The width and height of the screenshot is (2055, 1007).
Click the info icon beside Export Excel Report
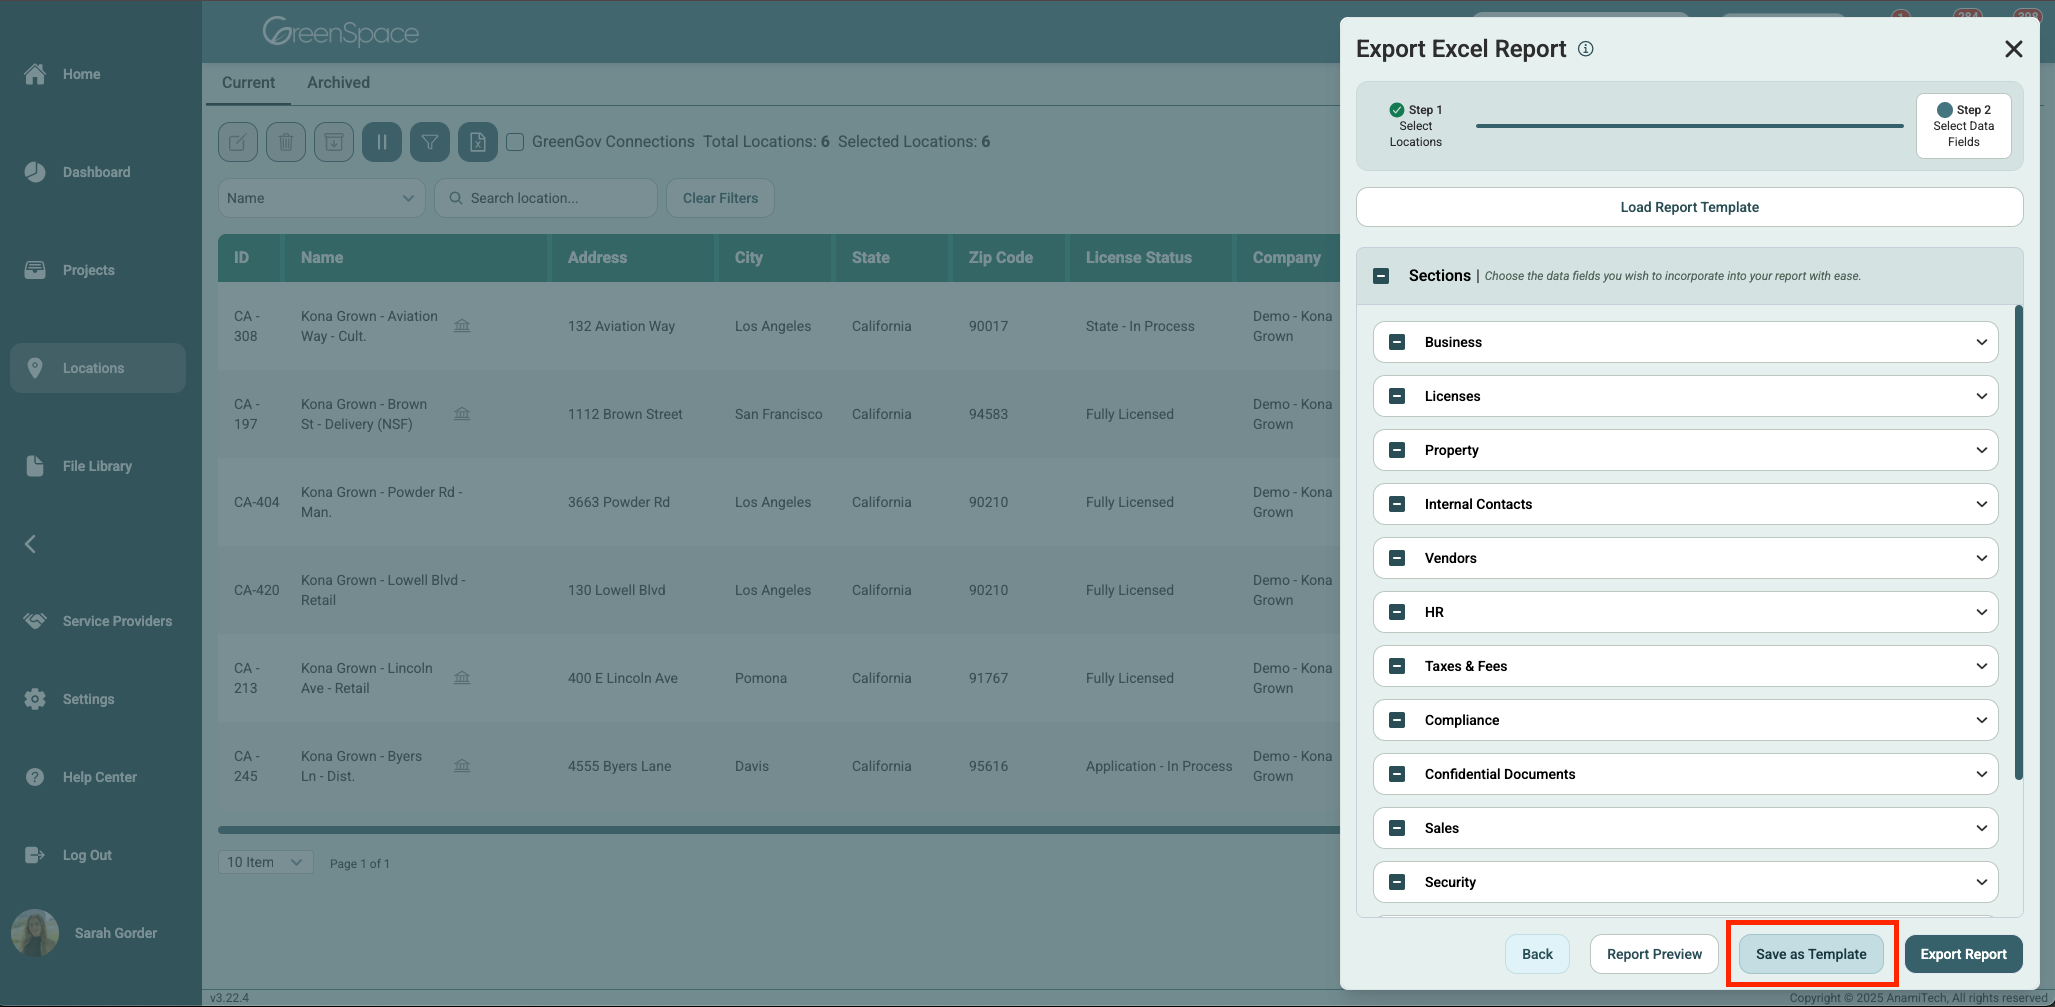[1586, 49]
